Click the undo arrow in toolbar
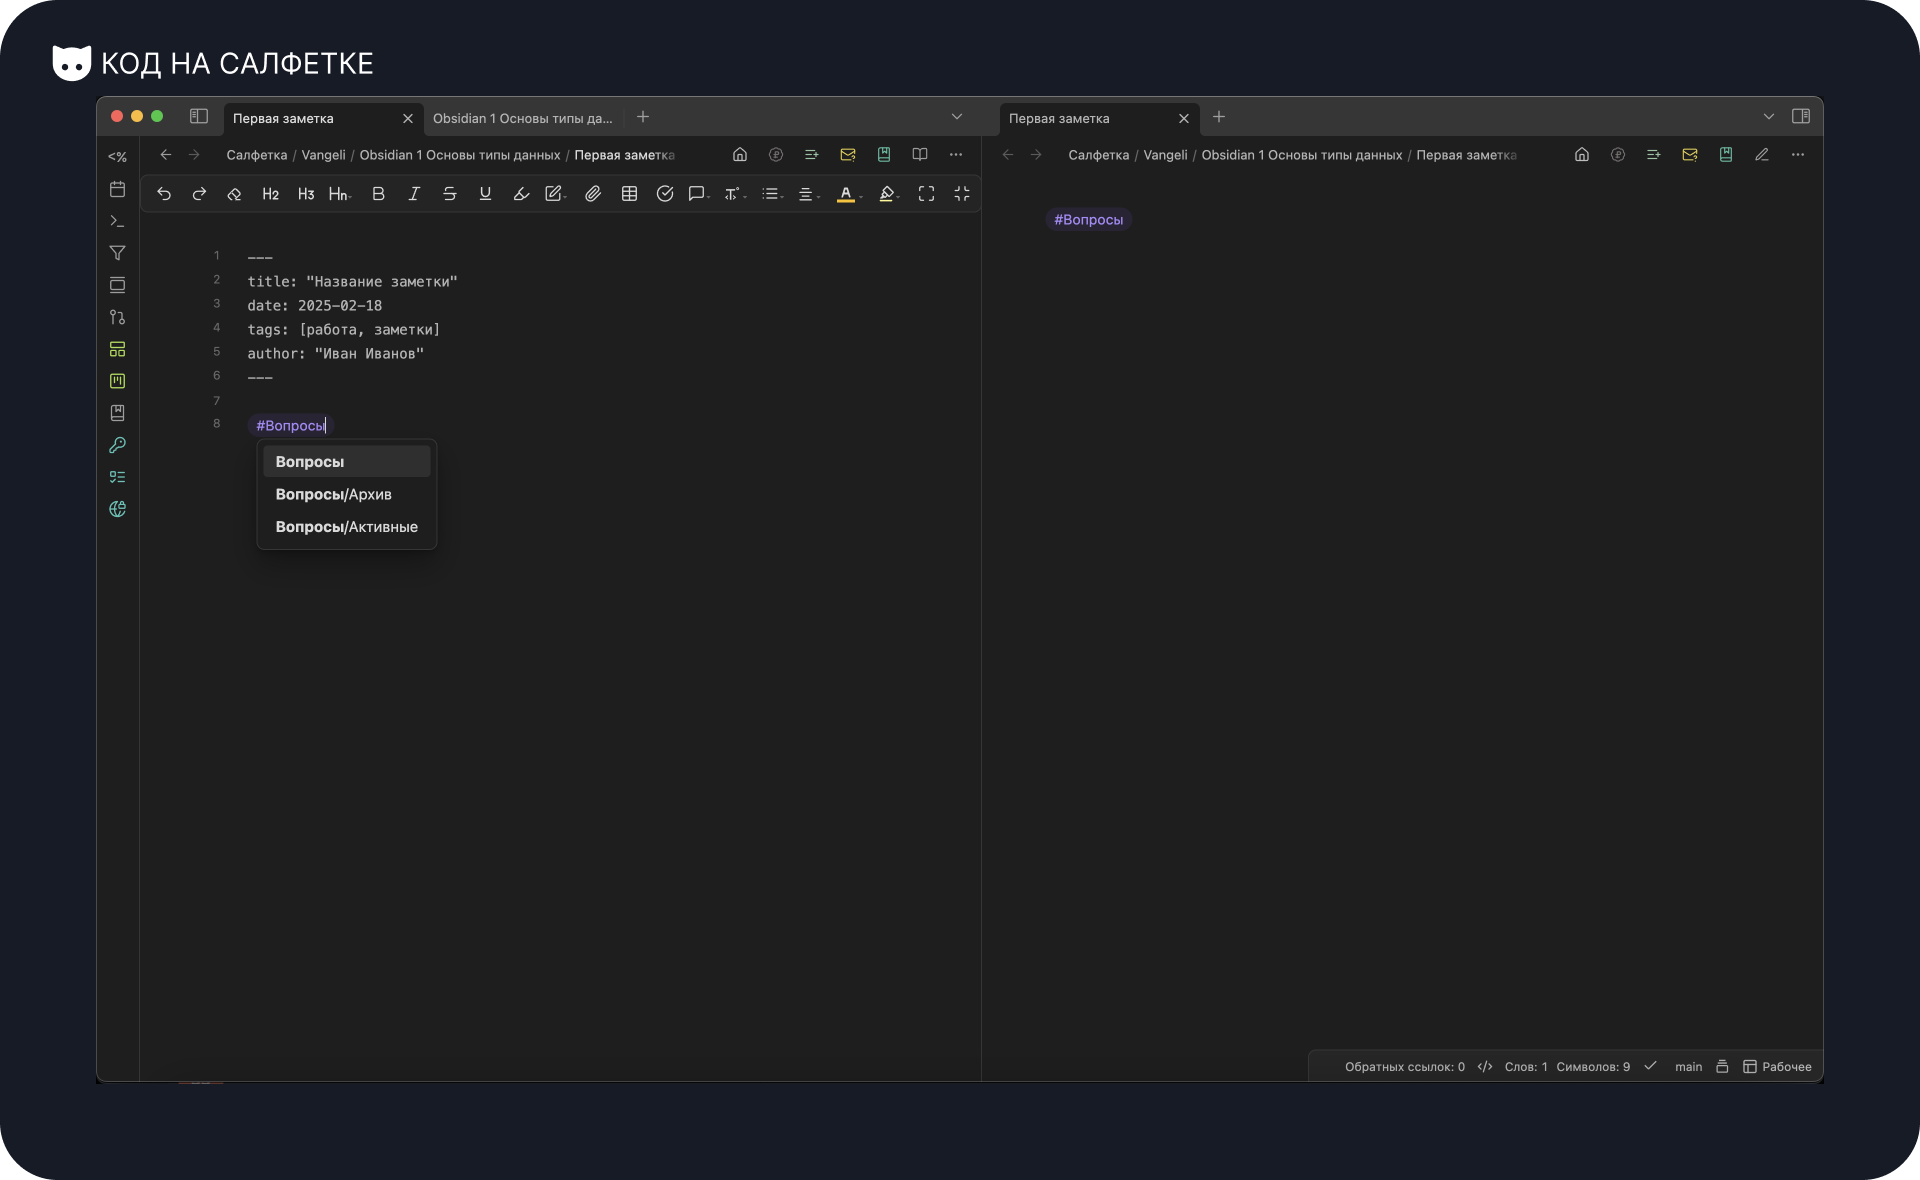 pyautogui.click(x=164, y=194)
